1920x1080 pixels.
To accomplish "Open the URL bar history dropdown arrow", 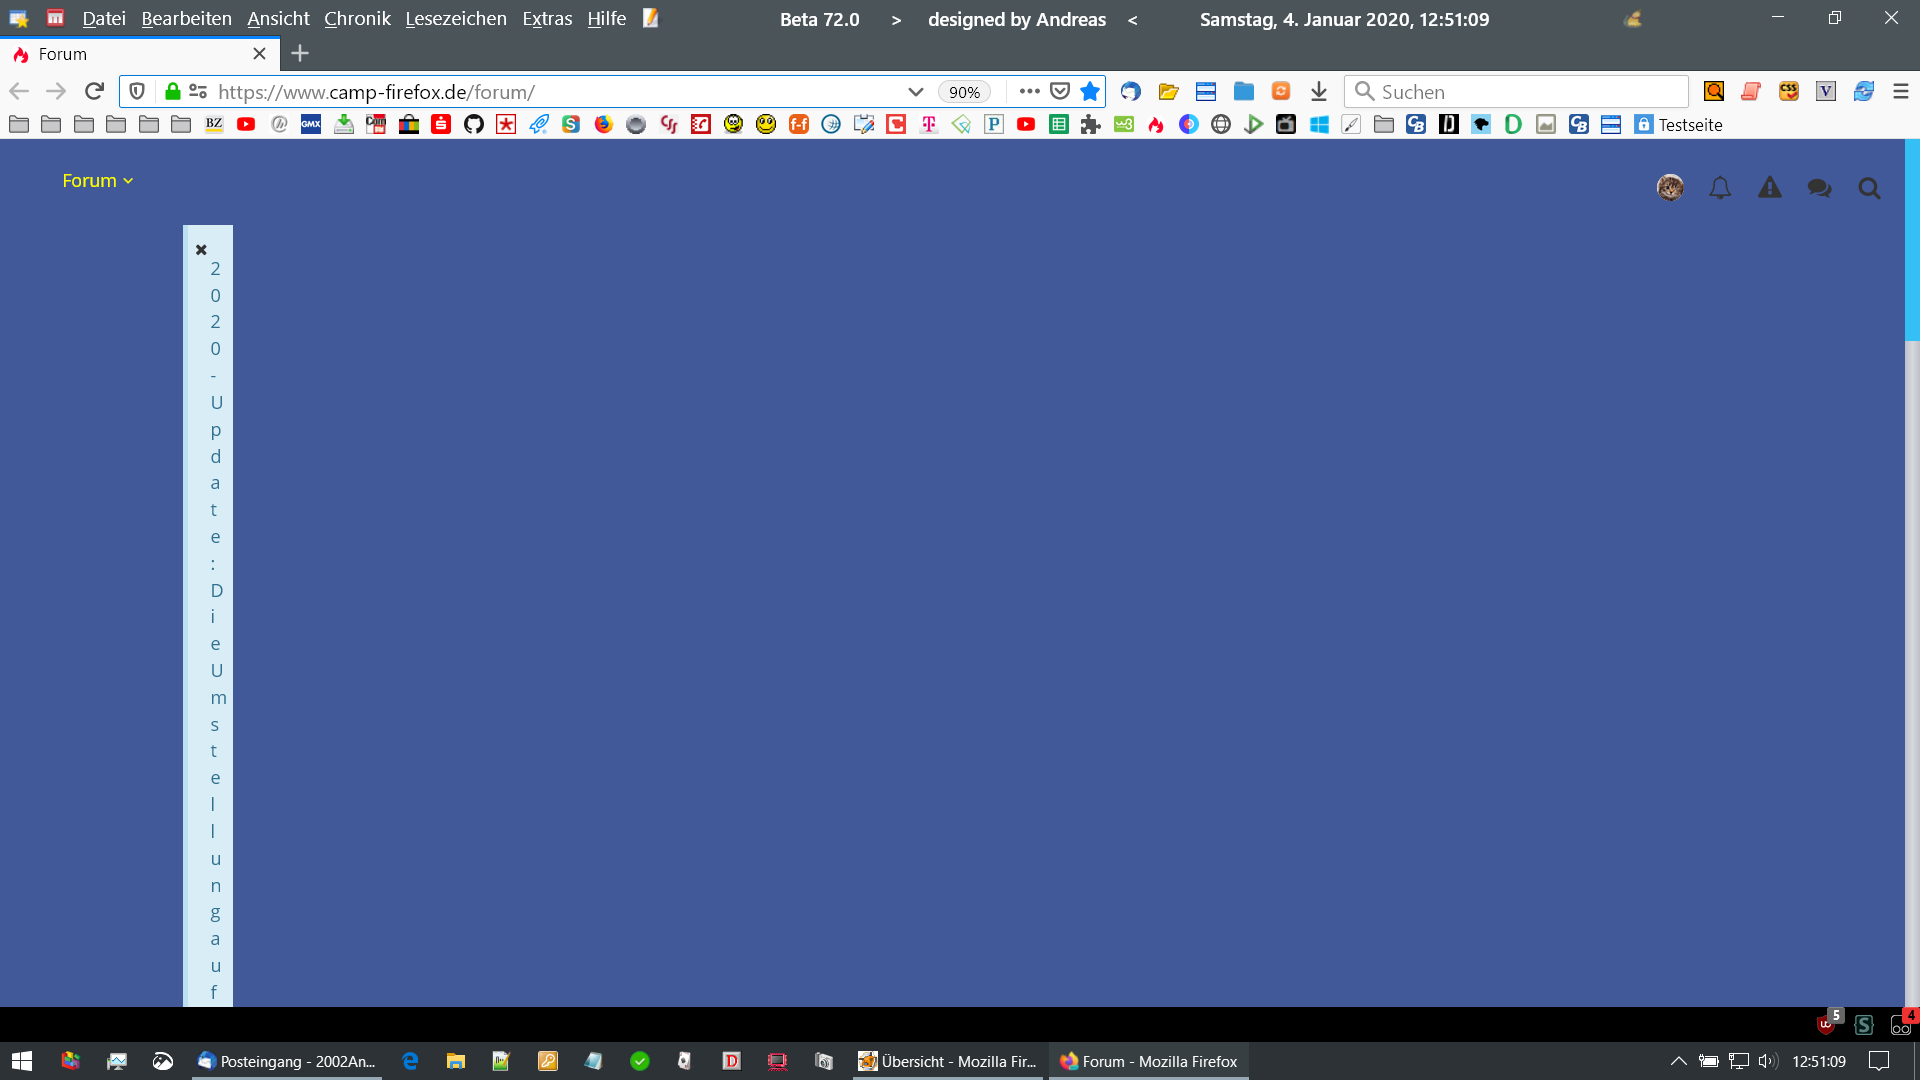I will tap(915, 91).
